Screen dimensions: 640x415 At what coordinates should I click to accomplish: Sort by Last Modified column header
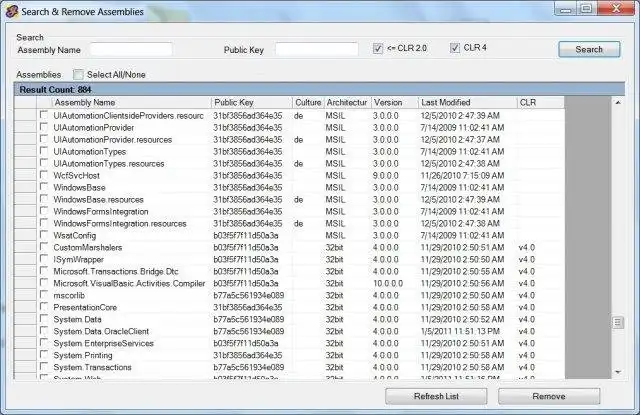click(468, 102)
